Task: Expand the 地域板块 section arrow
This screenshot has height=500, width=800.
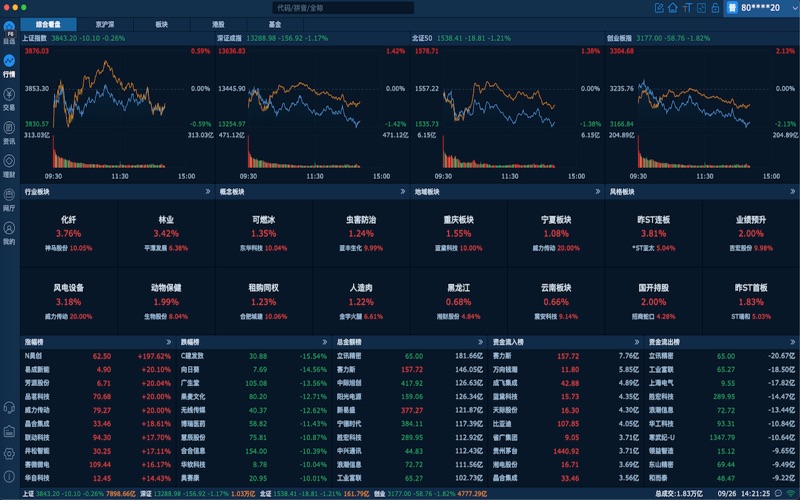Action: click(x=597, y=190)
